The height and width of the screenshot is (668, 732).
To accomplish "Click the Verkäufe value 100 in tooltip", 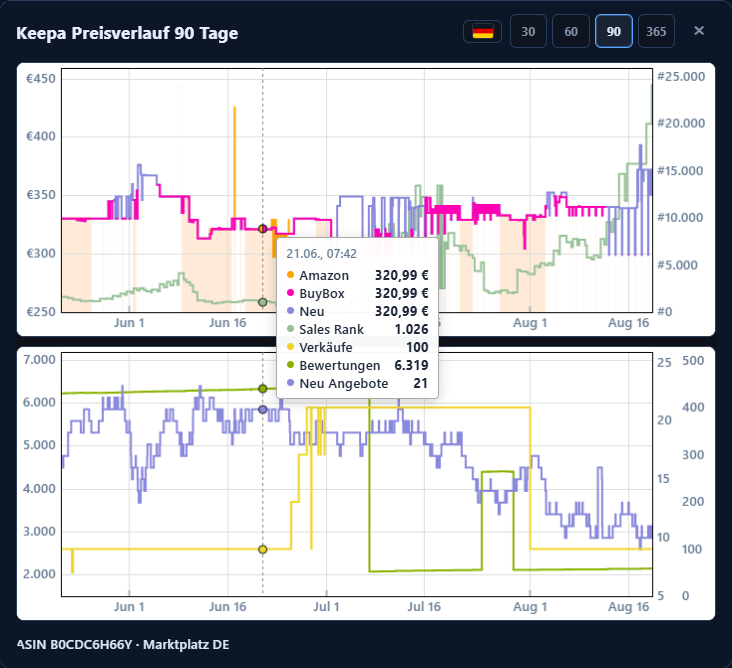I will [x=417, y=347].
